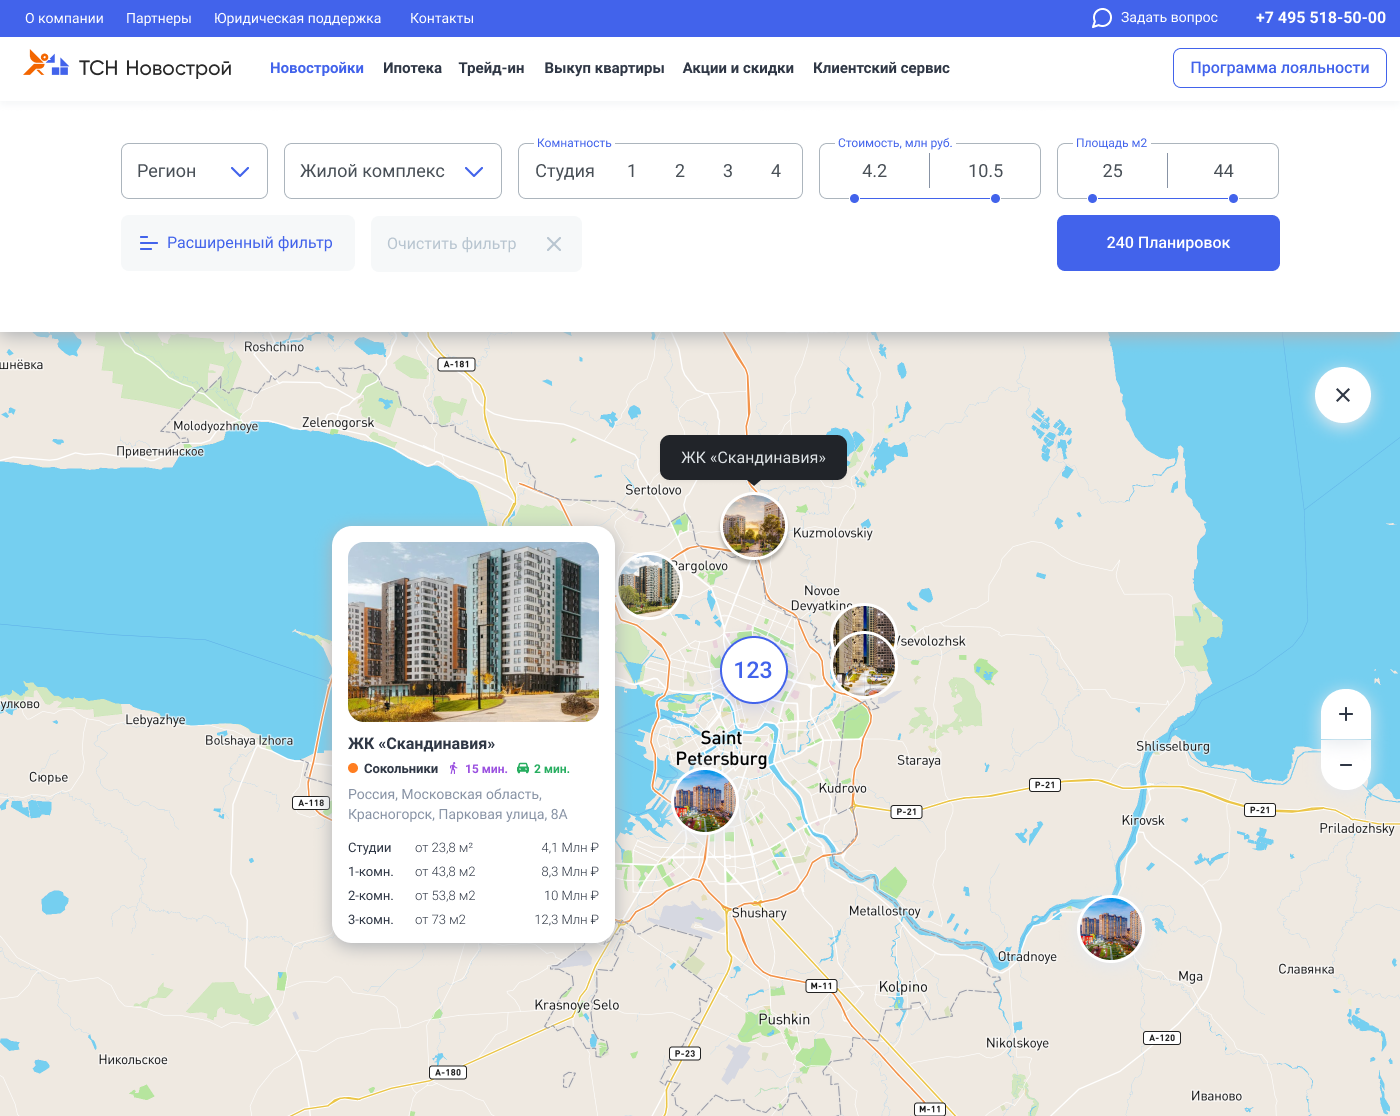Zoom out on the map with minus

pyautogui.click(x=1346, y=765)
